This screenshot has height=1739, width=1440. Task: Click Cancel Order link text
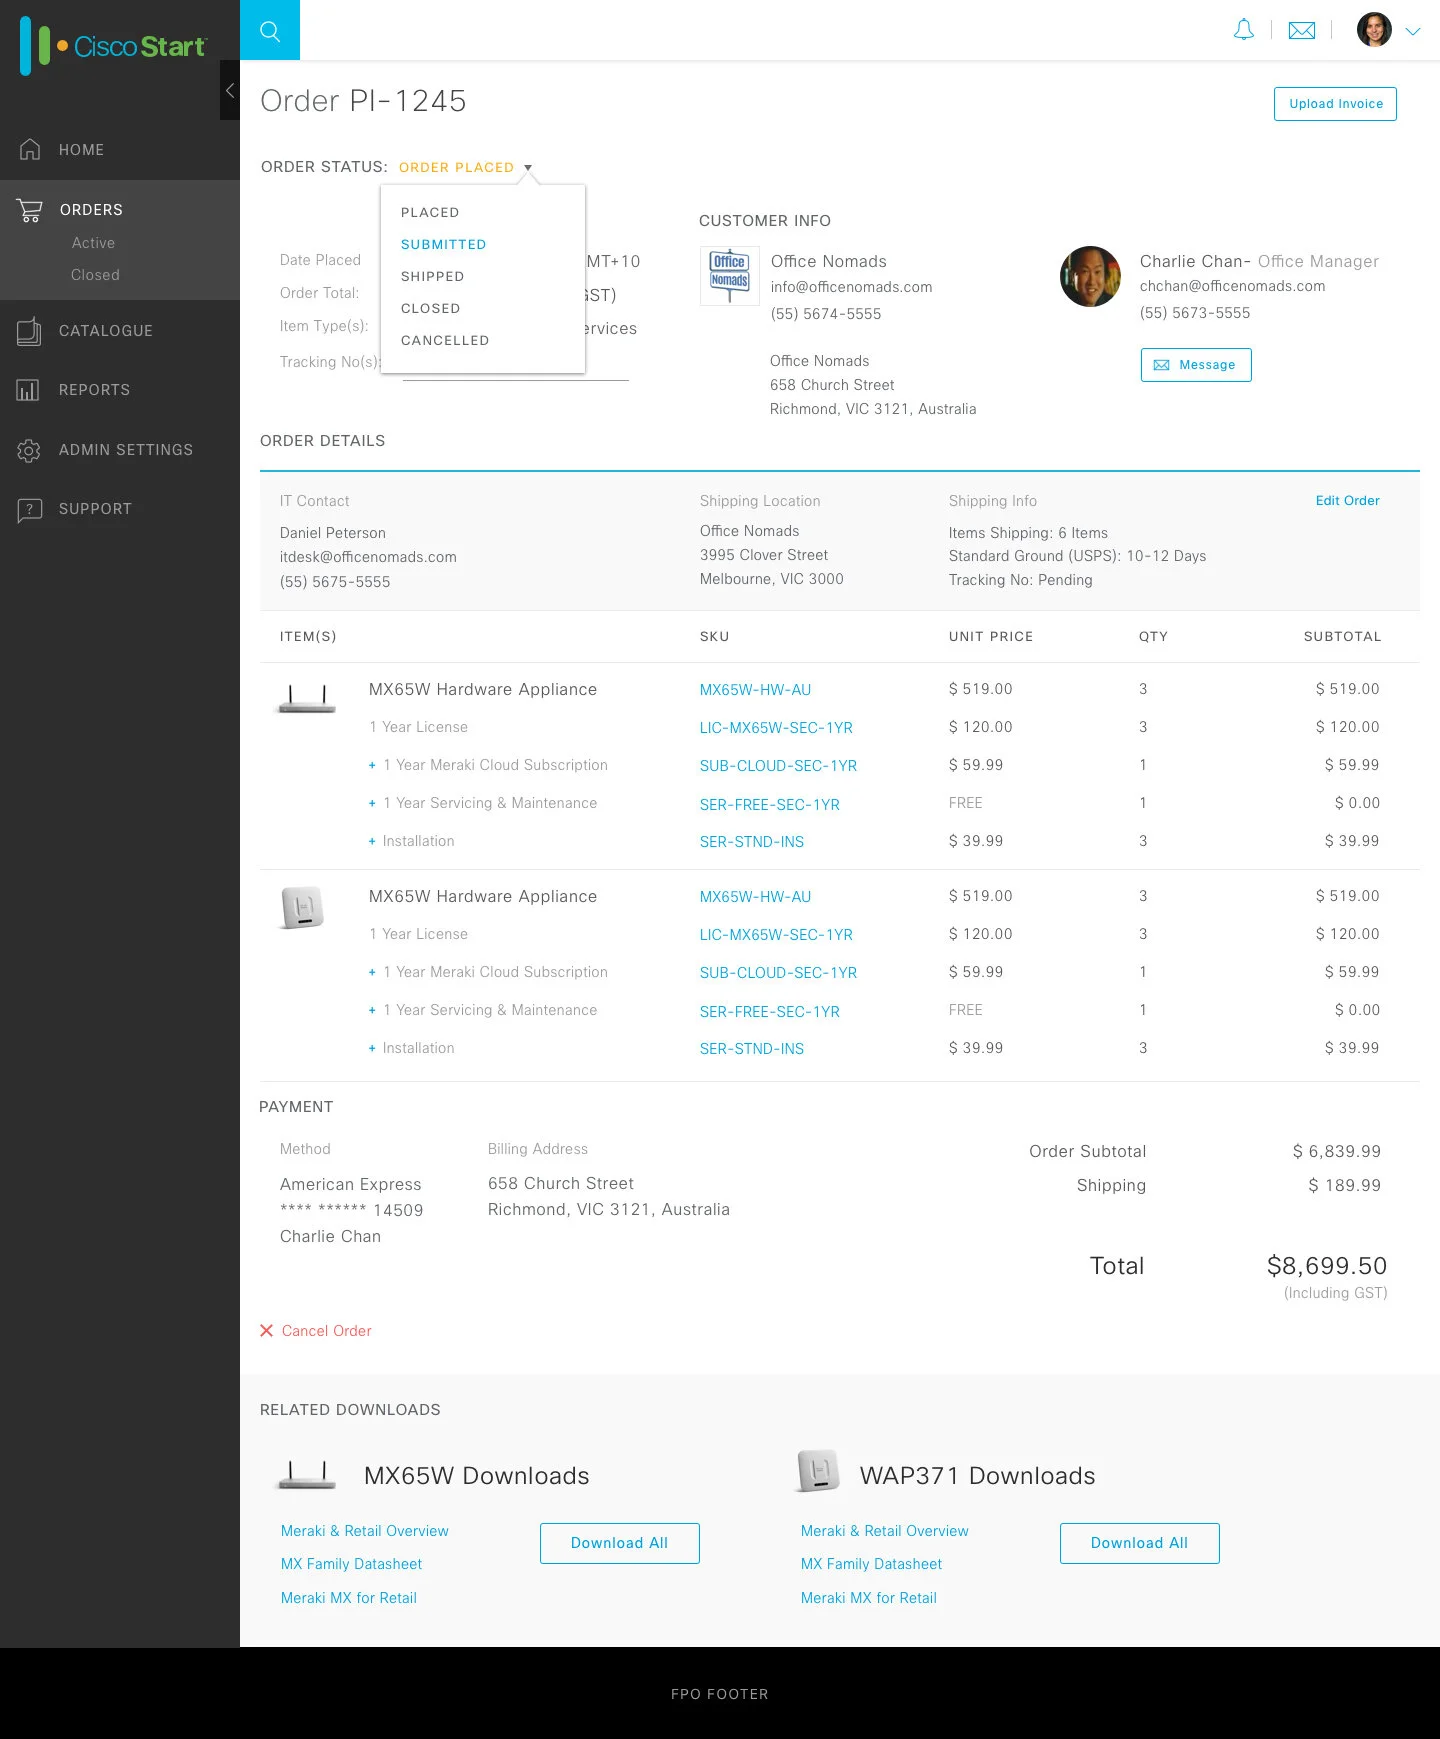(326, 1331)
